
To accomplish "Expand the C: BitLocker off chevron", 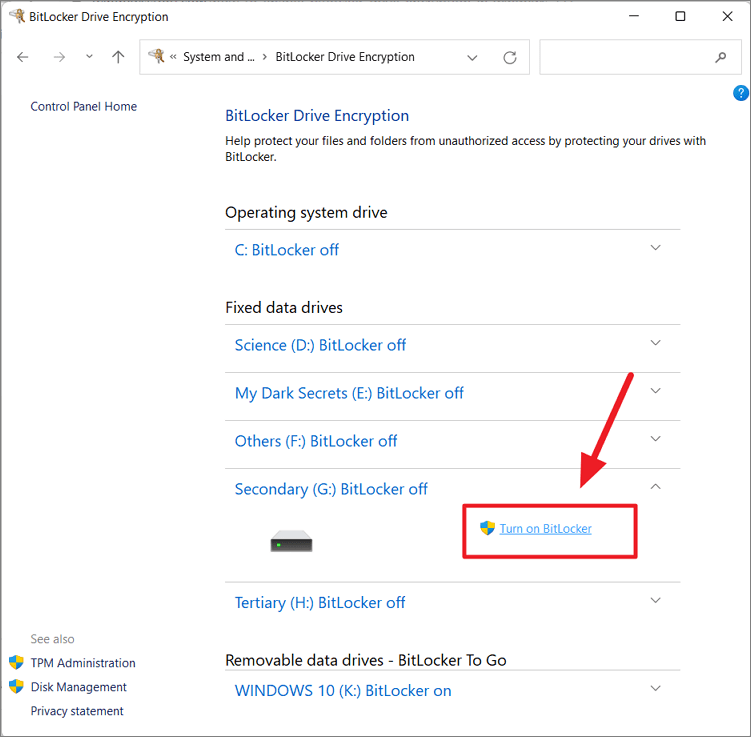I will pos(655,248).
